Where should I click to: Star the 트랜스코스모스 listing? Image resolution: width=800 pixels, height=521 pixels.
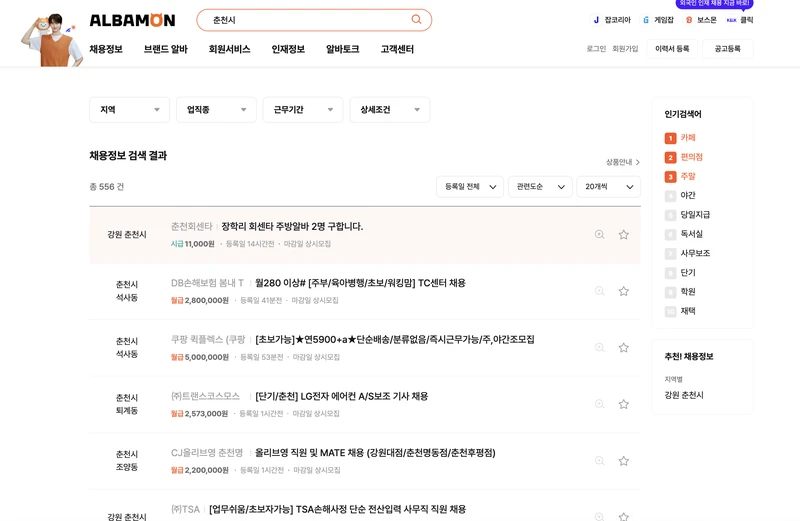[x=623, y=405]
